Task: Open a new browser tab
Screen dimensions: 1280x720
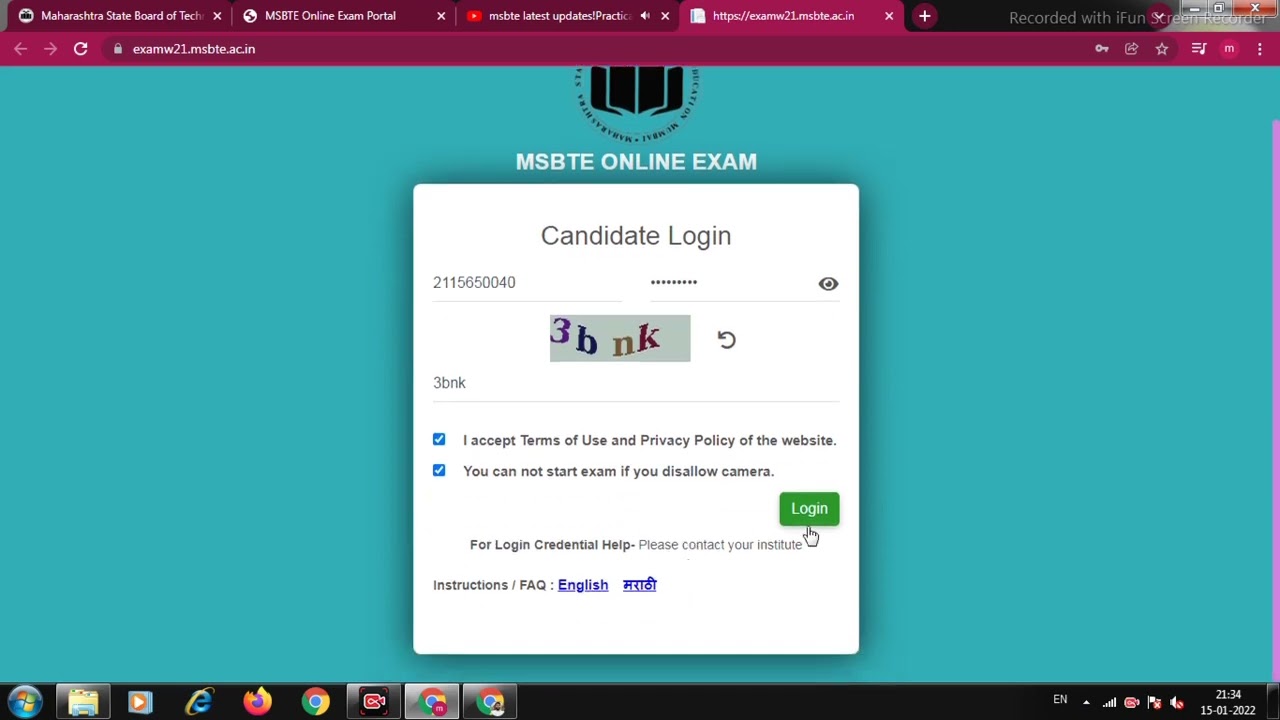Action: [x=925, y=16]
